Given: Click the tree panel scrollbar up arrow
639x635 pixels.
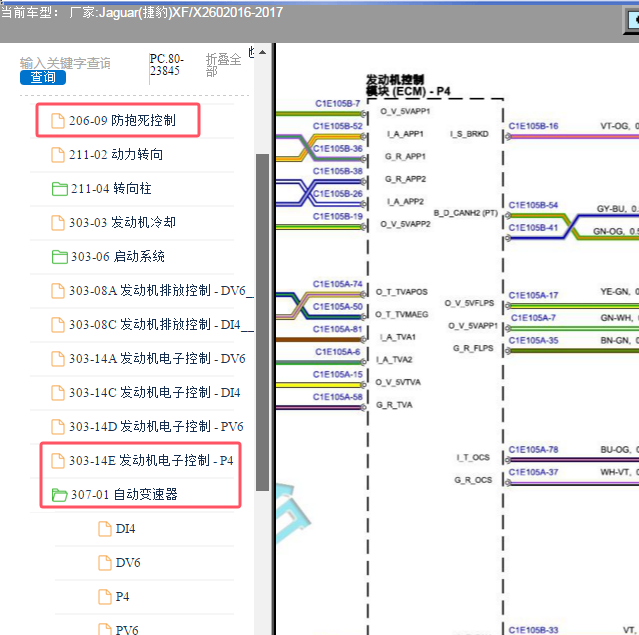Looking at the screenshot, I should tap(263, 52).
